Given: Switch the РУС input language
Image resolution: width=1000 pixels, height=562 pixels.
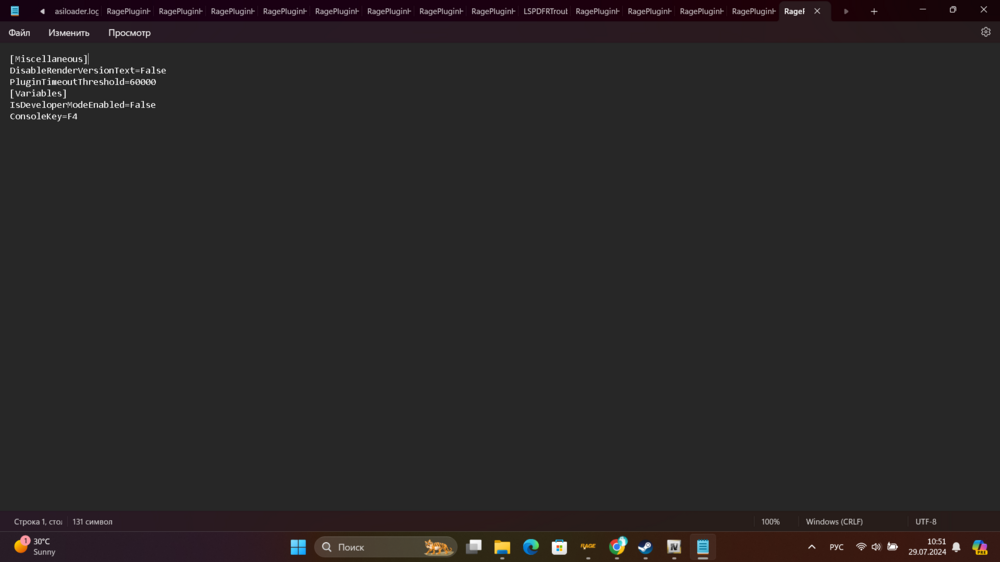Looking at the screenshot, I should coord(836,547).
